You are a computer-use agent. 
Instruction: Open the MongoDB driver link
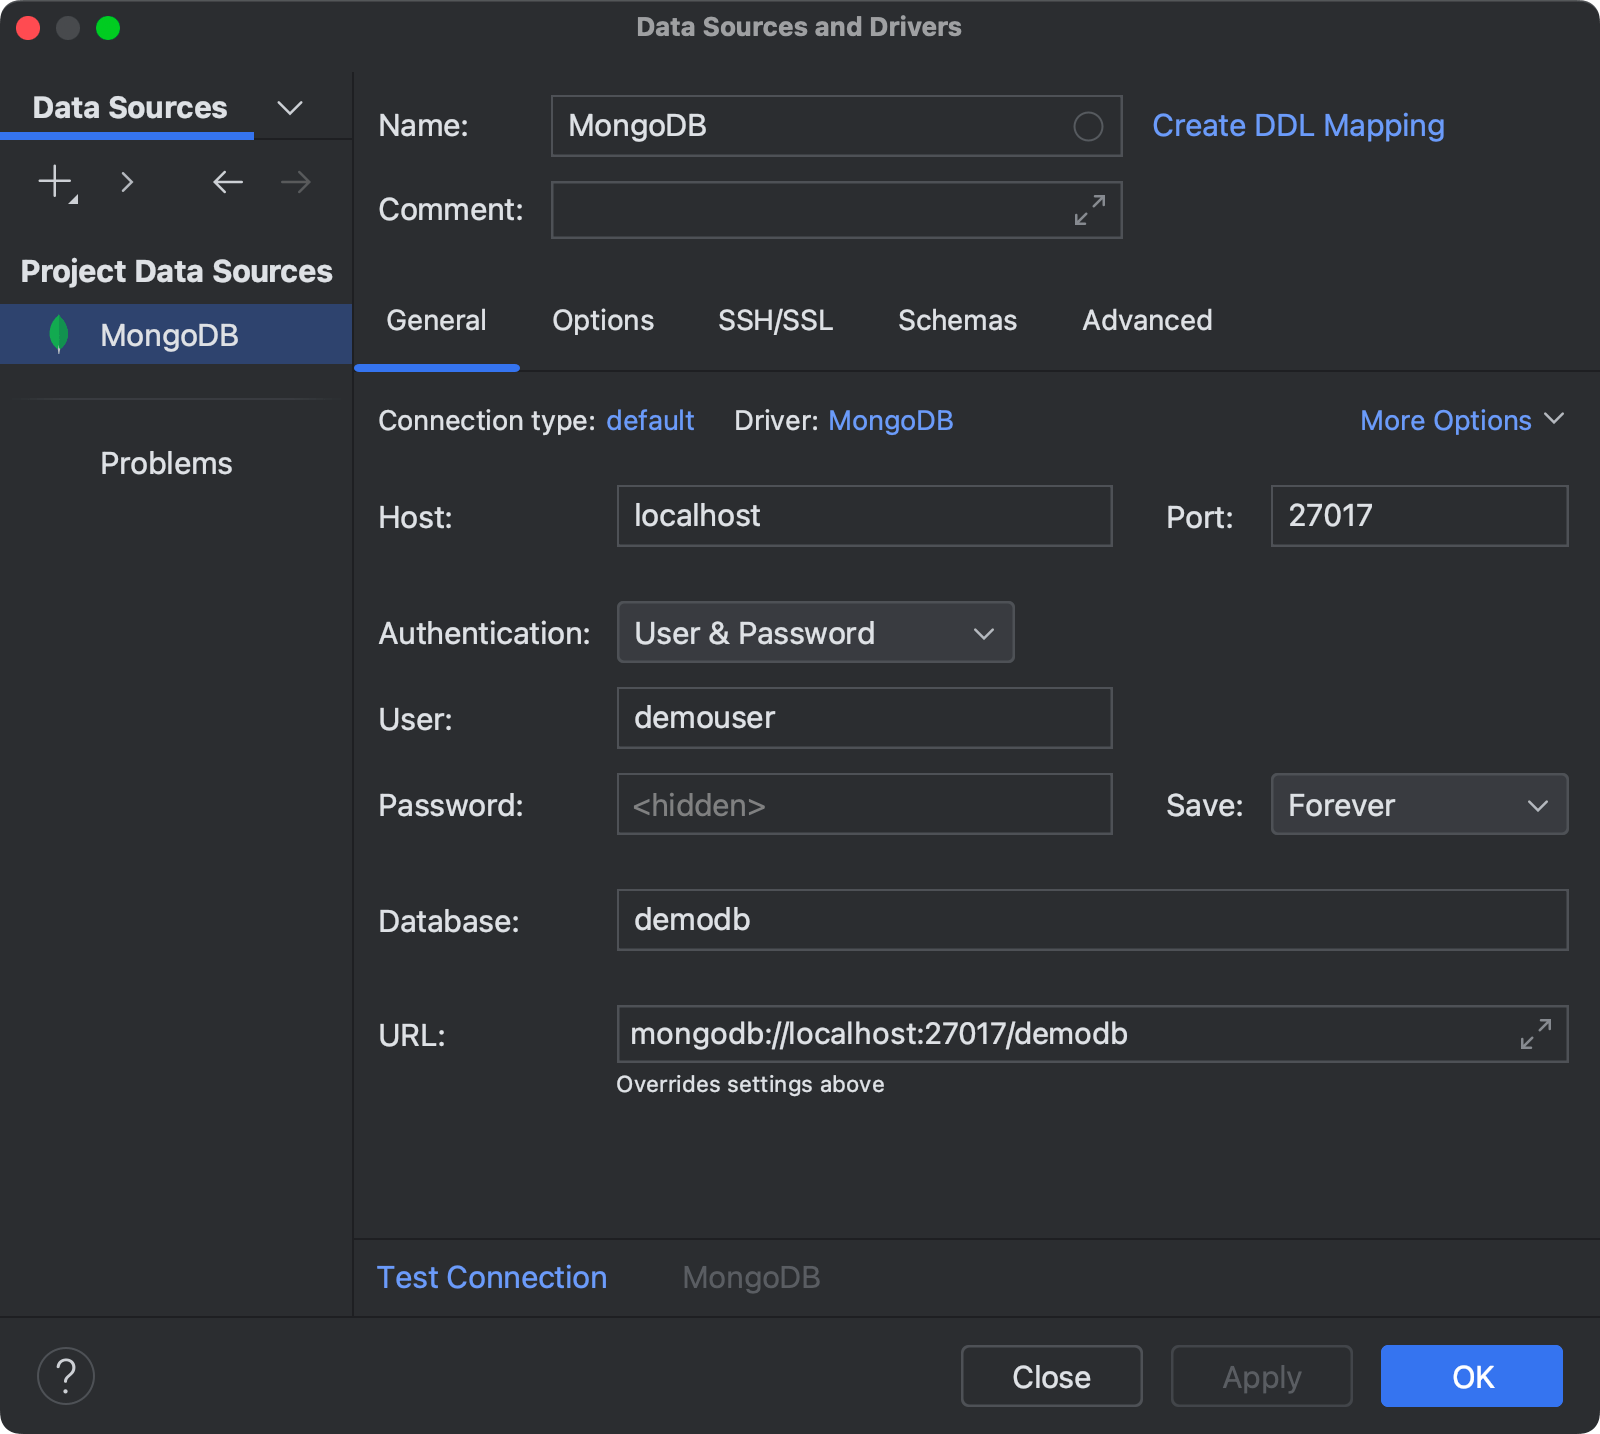(889, 420)
